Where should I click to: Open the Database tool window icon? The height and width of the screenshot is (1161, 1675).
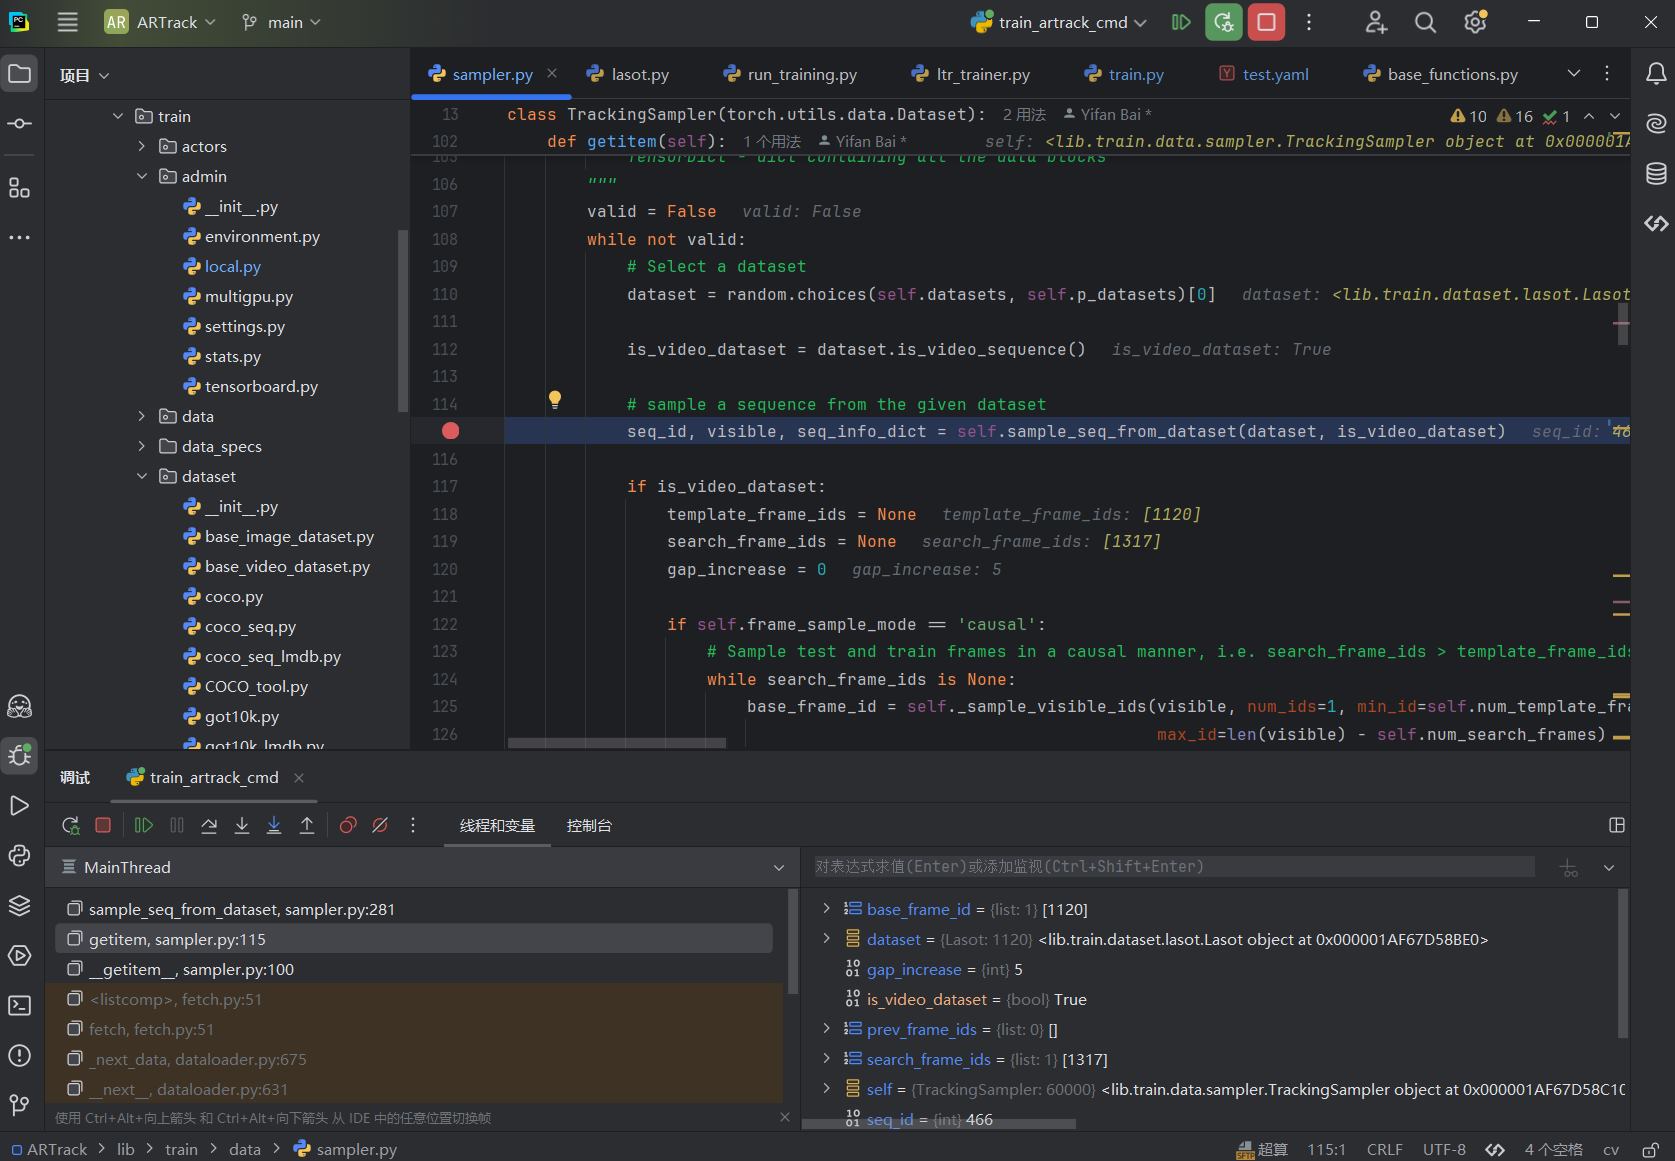1656,174
